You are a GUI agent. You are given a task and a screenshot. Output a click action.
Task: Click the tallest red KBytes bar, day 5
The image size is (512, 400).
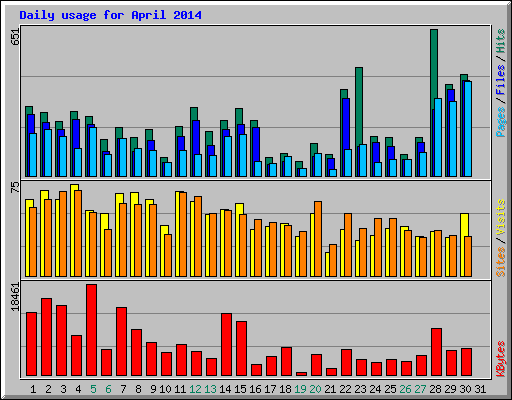tap(92, 330)
